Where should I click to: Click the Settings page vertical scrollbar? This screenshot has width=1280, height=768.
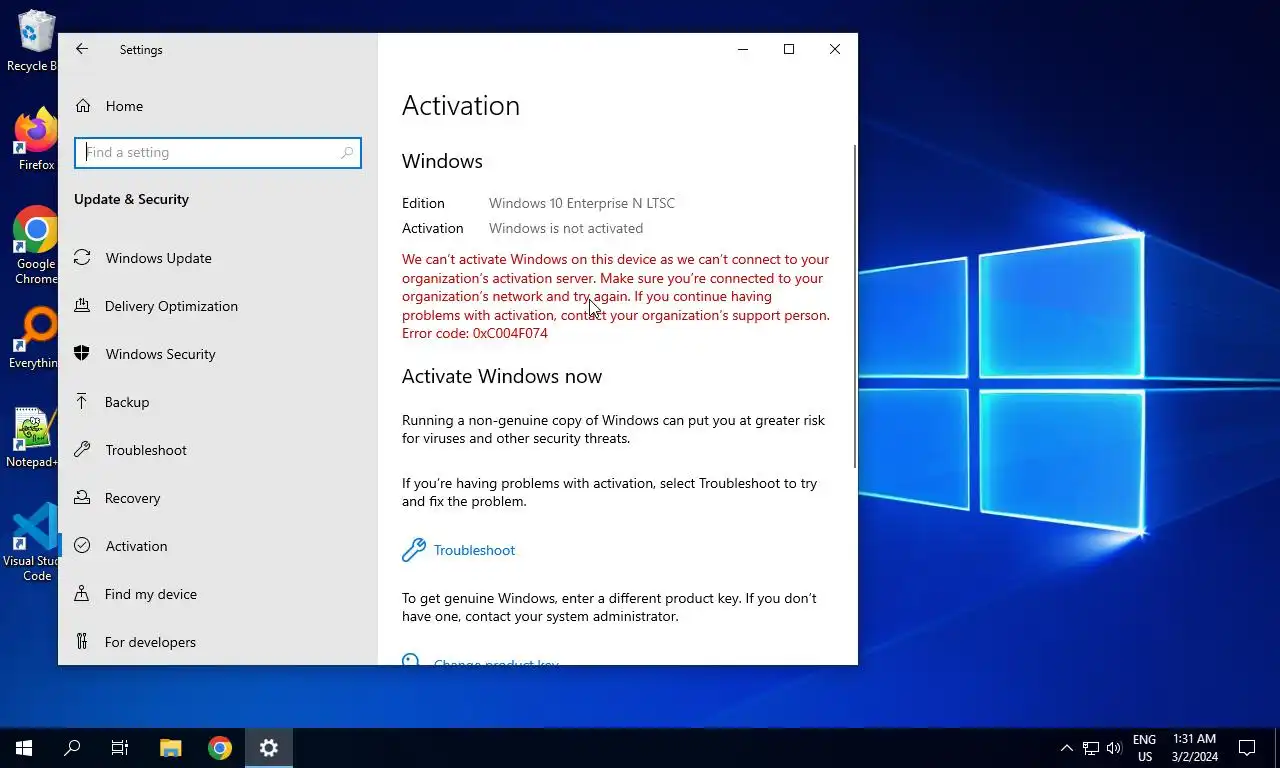coord(855,305)
